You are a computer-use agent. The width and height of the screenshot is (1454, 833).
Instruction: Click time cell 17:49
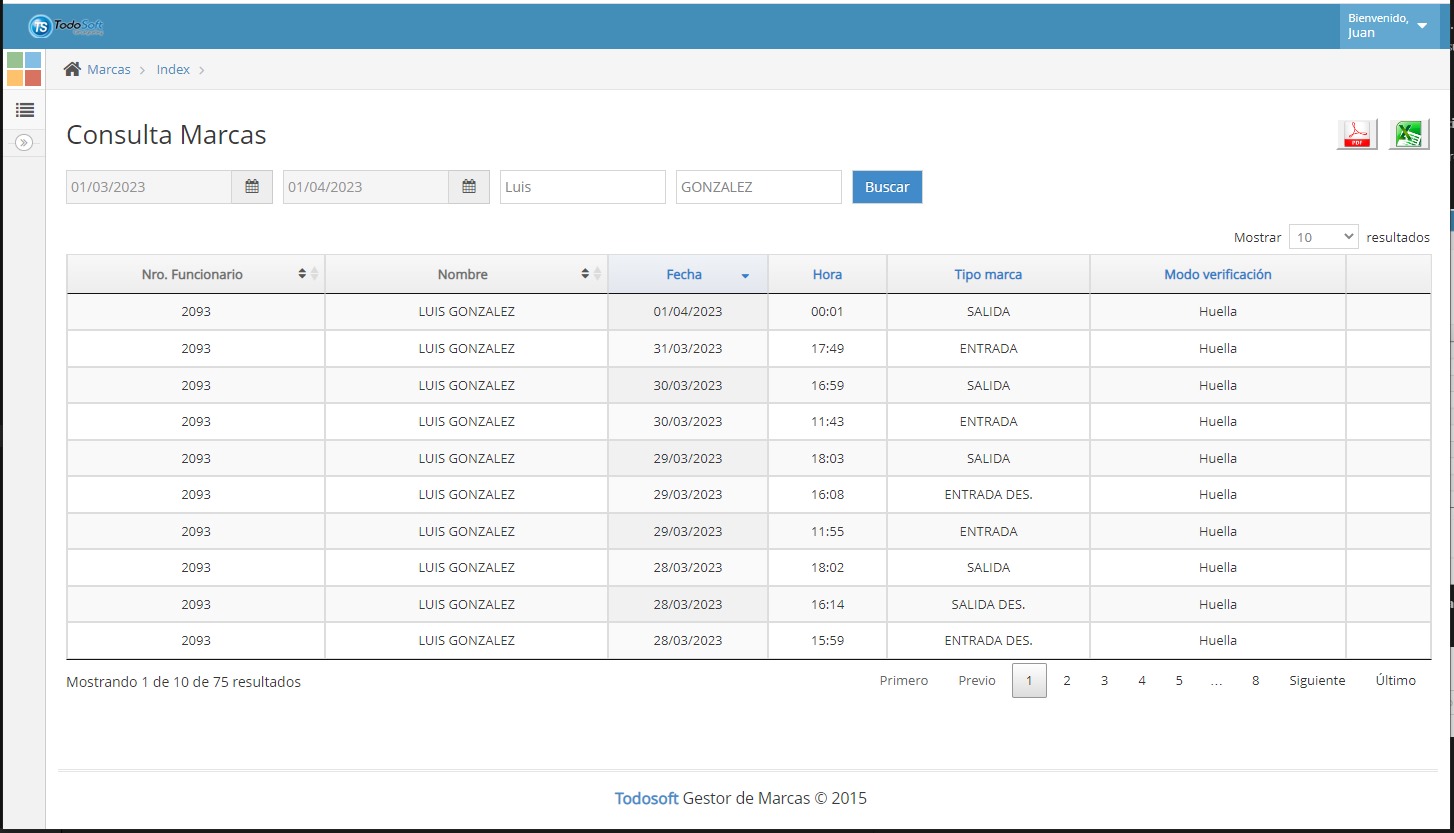pos(827,349)
